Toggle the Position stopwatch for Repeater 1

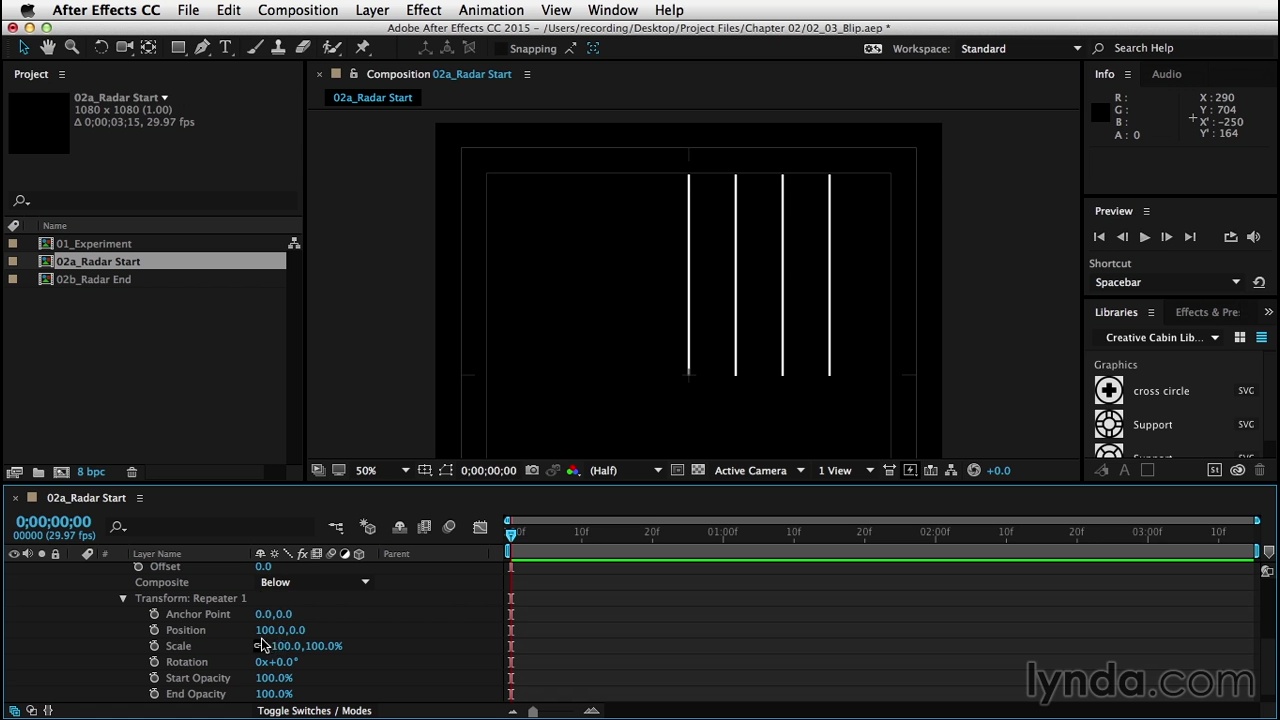point(154,630)
